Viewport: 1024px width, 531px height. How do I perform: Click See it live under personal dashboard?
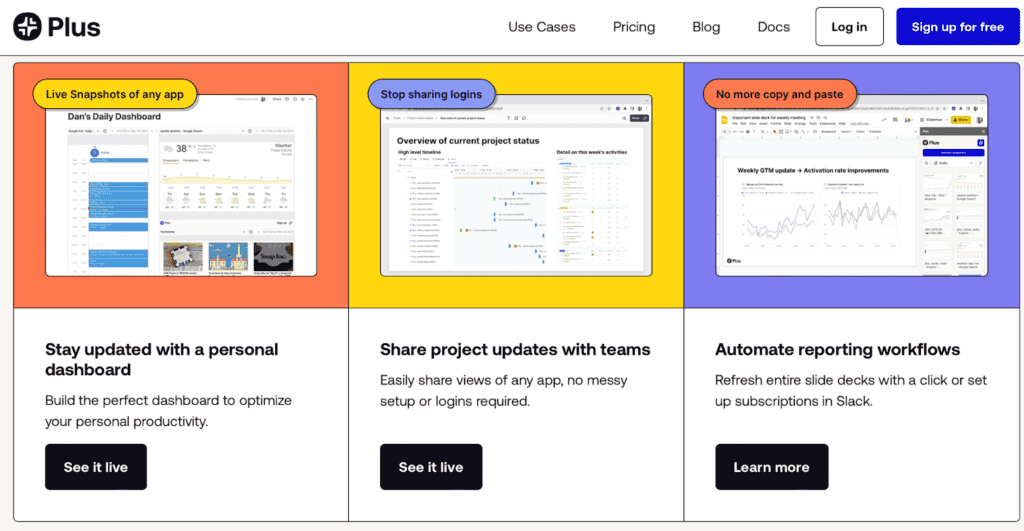pyautogui.click(x=96, y=467)
